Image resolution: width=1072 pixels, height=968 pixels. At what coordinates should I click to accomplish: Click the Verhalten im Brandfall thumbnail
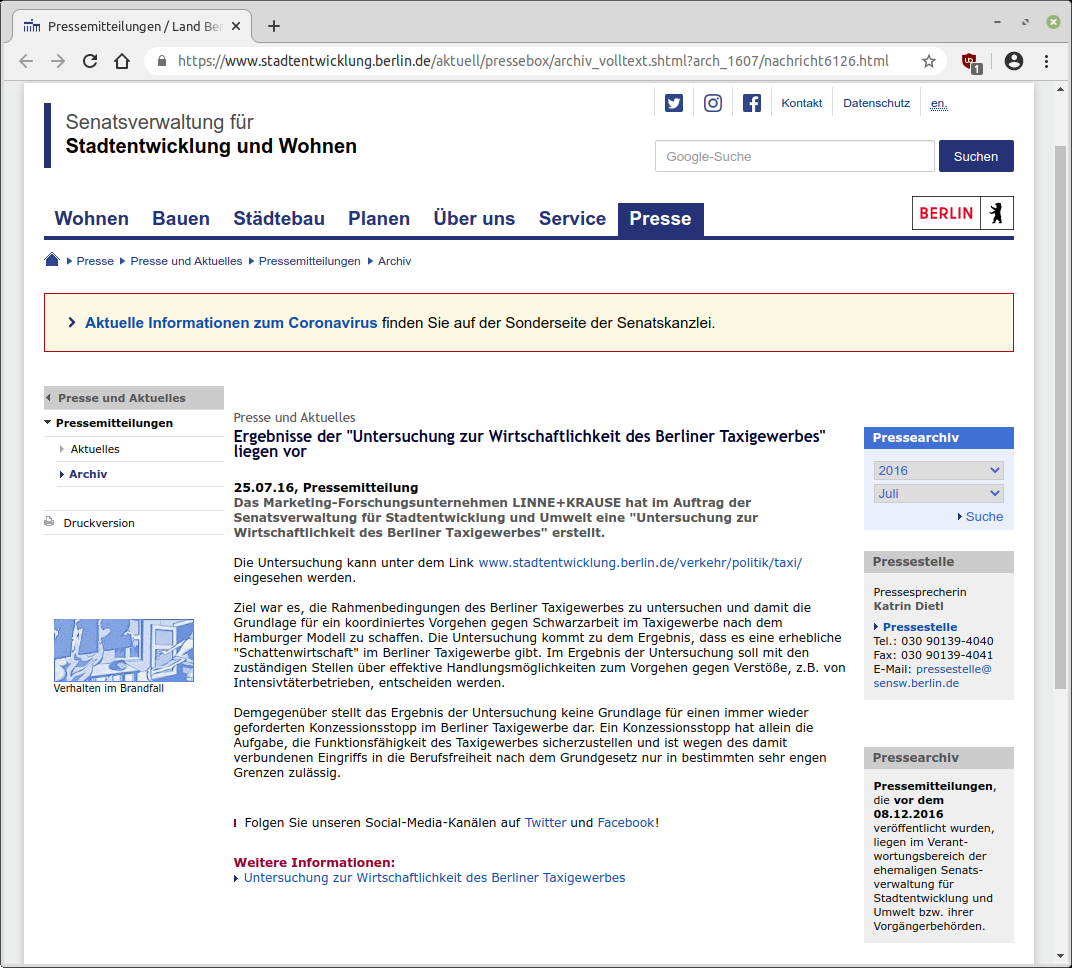[123, 650]
